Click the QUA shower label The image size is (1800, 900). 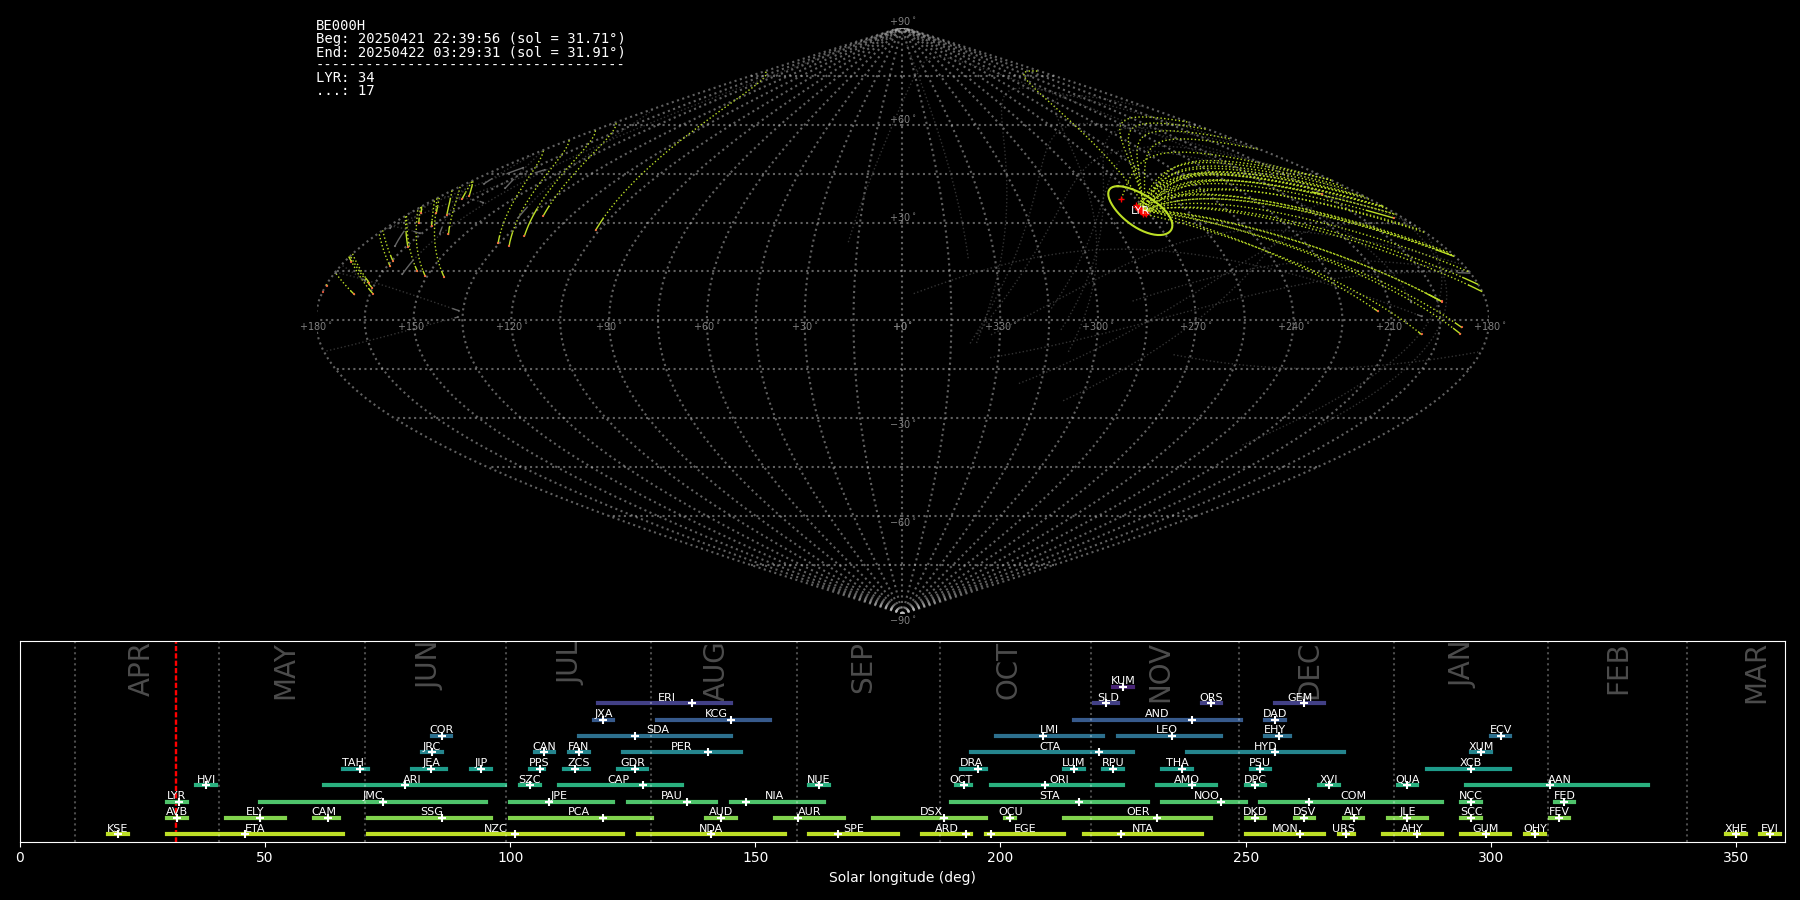click(x=1407, y=780)
